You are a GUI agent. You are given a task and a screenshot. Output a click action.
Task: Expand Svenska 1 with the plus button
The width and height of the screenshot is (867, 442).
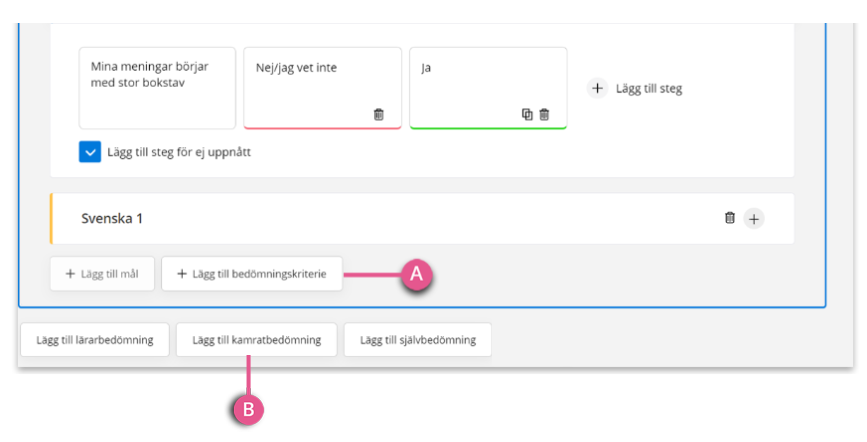click(754, 219)
